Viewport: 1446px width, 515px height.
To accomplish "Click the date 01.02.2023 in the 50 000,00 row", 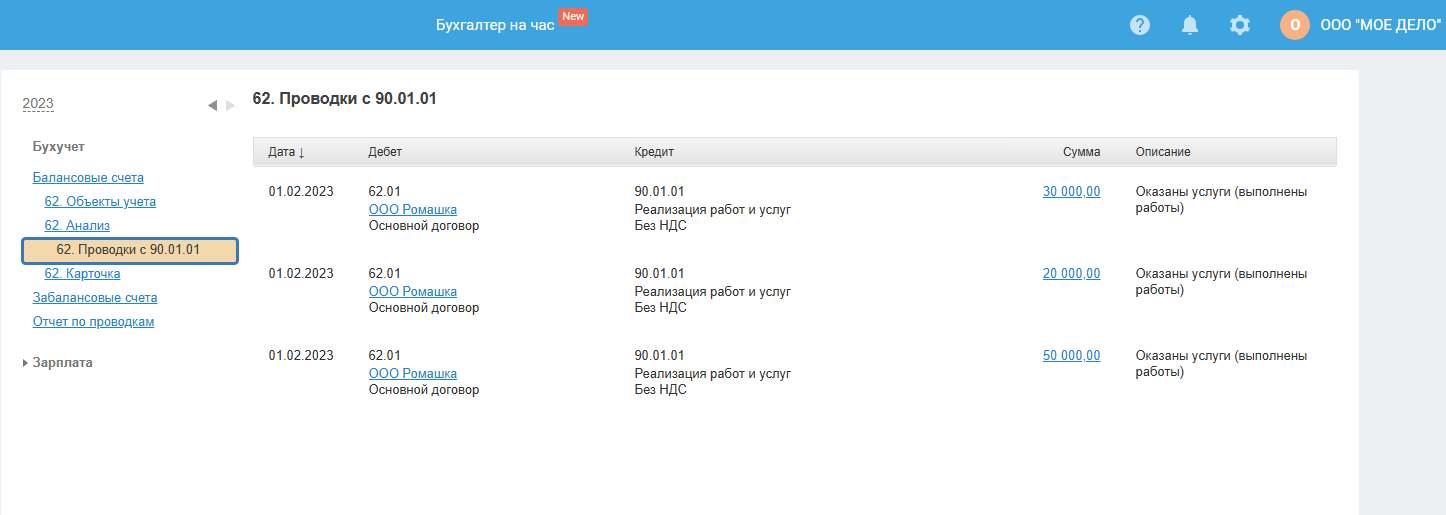I will coord(301,356).
